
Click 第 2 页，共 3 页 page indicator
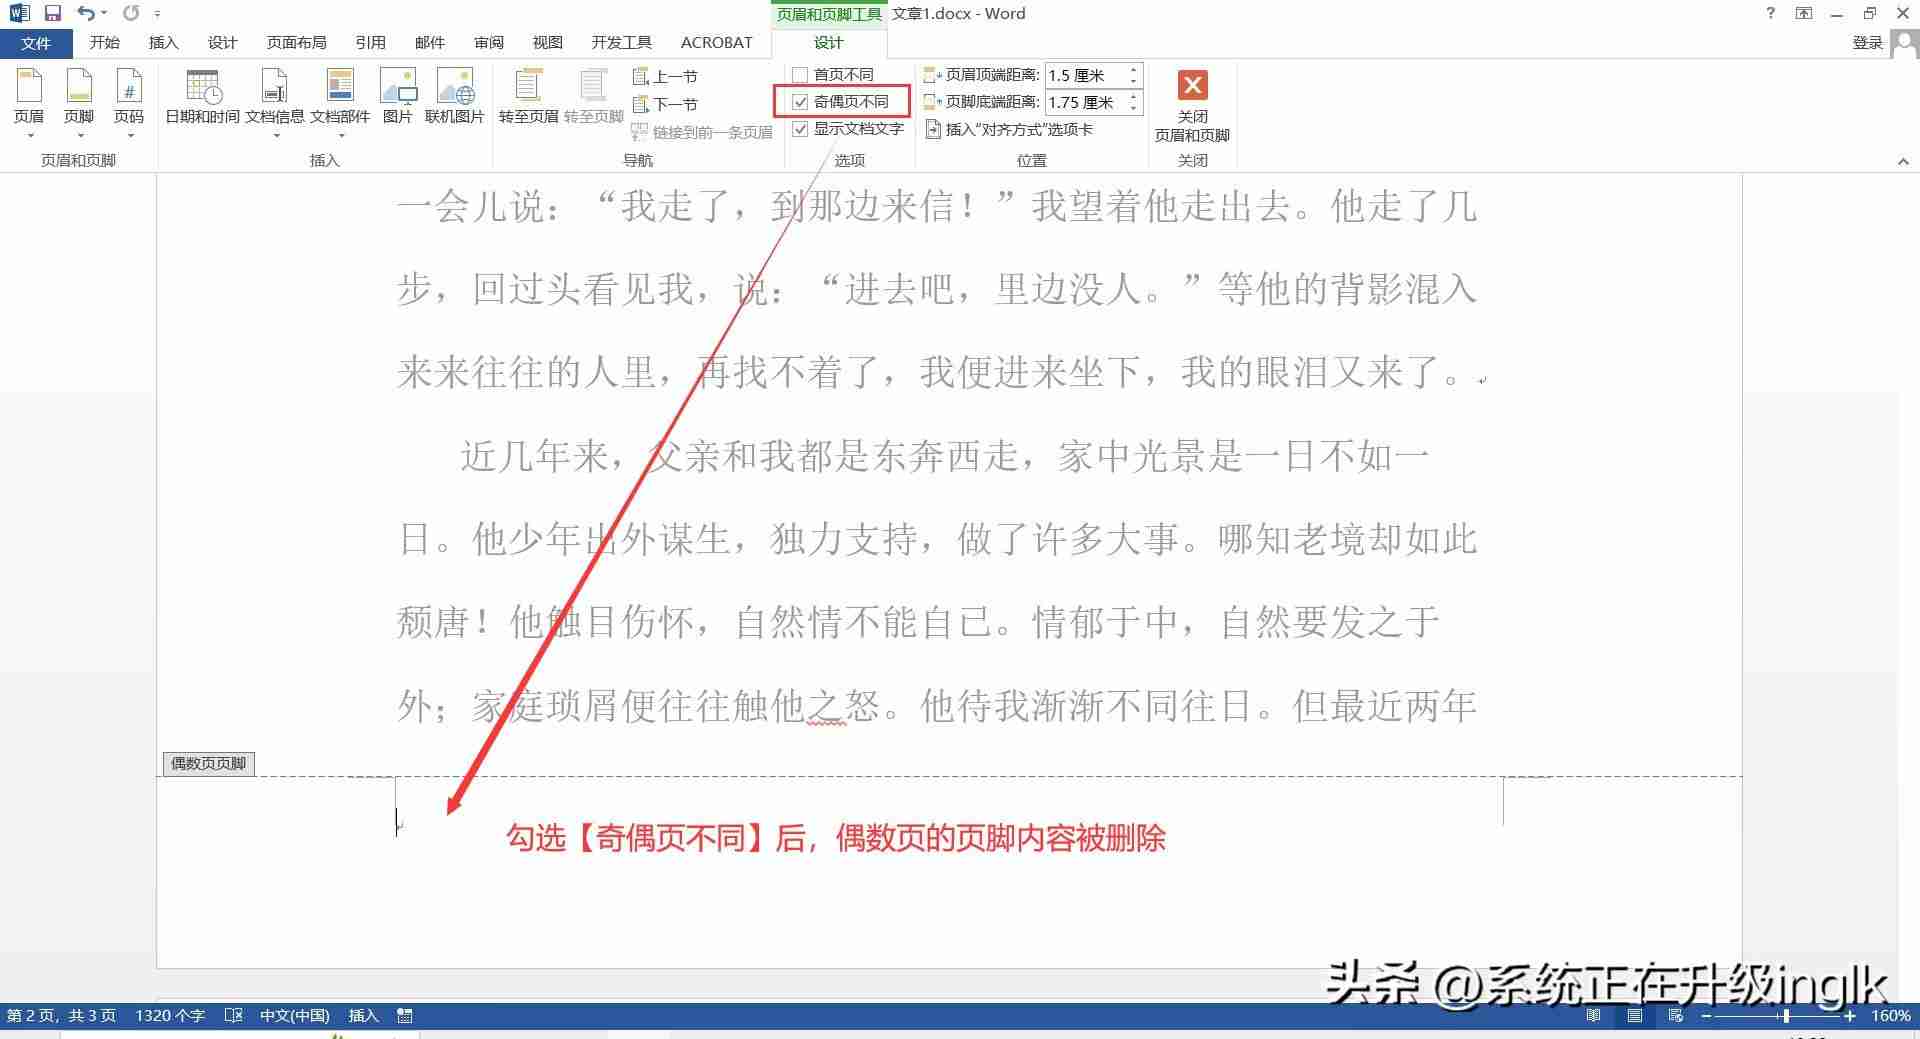tap(61, 1015)
